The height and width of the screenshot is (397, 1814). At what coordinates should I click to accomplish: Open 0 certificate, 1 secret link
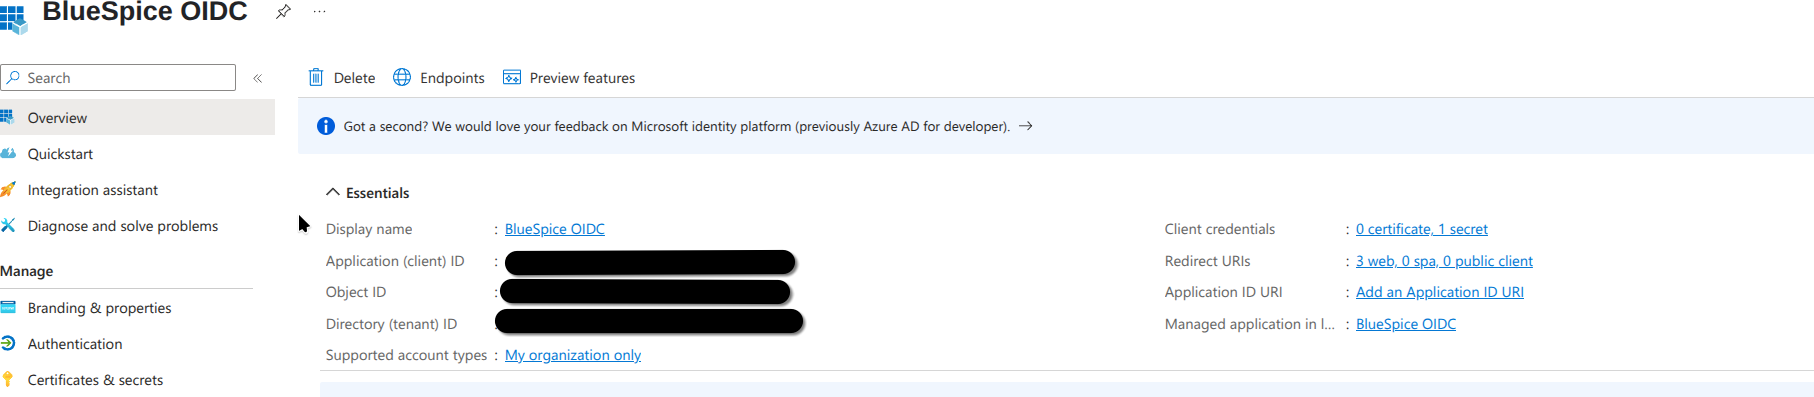coord(1422,229)
